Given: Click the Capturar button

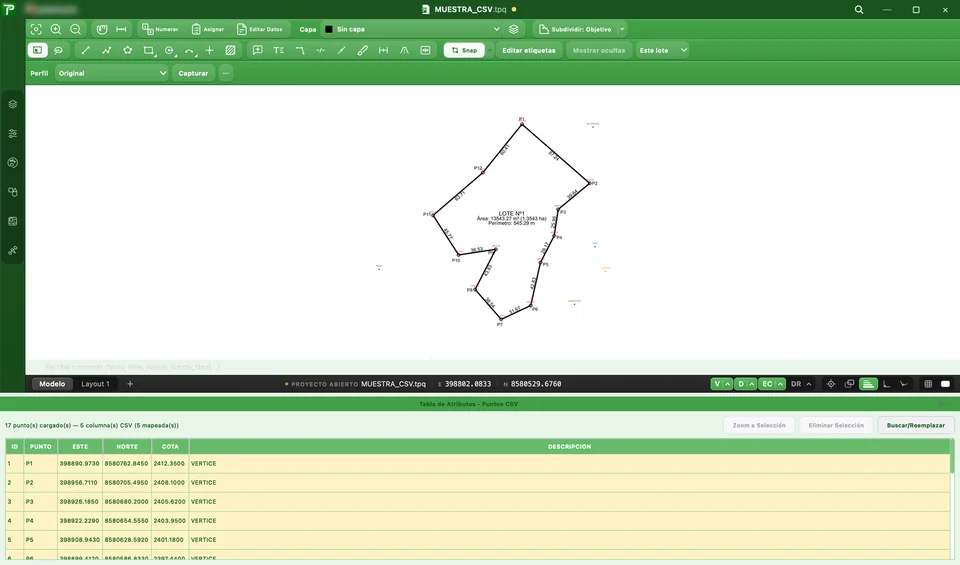Looking at the screenshot, I should point(193,73).
